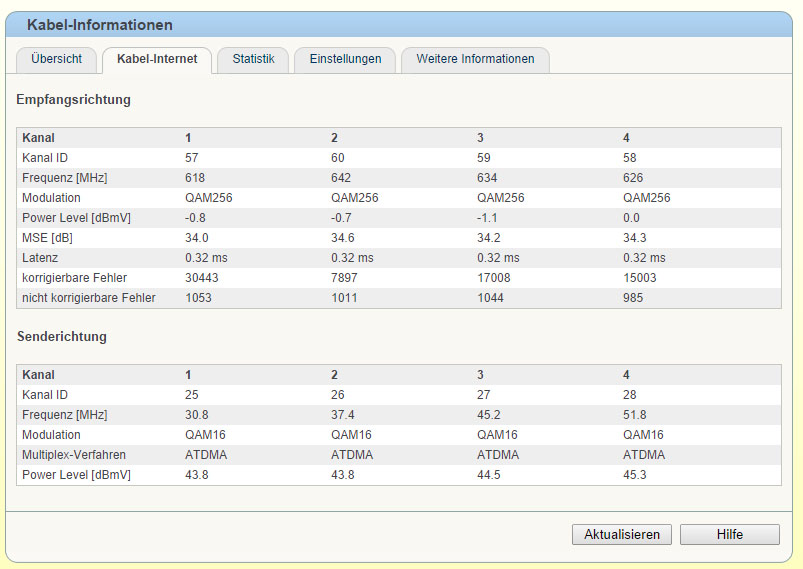
Task: Go to the Einstellungen tab
Action: tap(345, 59)
